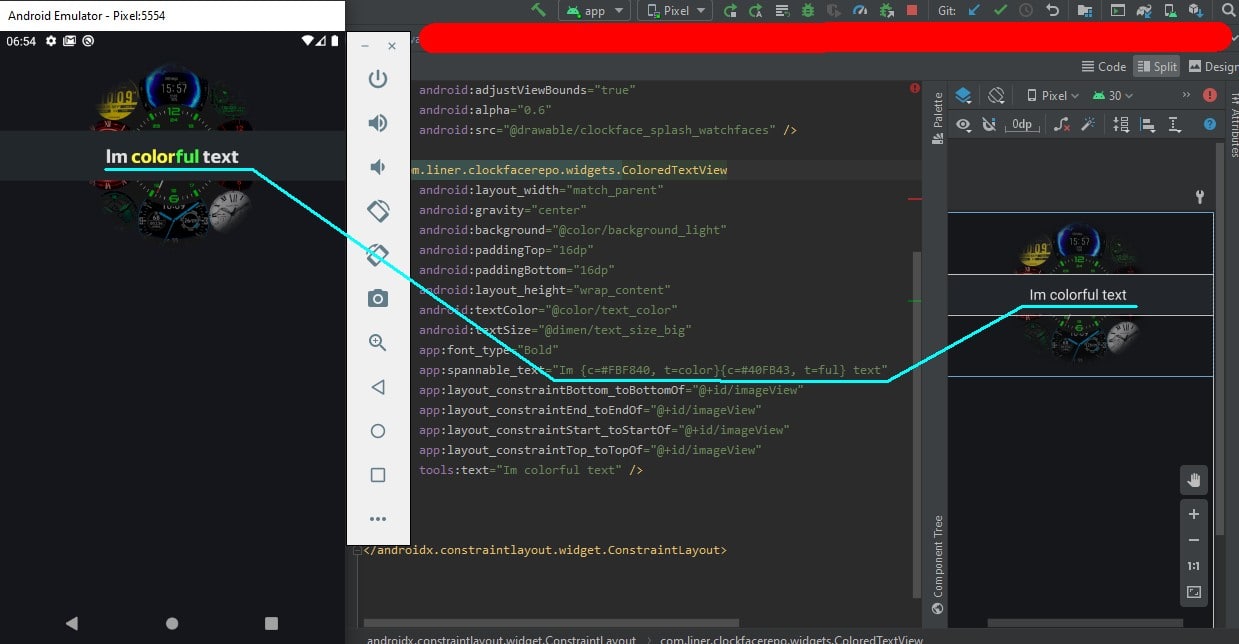
Task: Open API 30 version dropdown
Action: [x=1112, y=96]
